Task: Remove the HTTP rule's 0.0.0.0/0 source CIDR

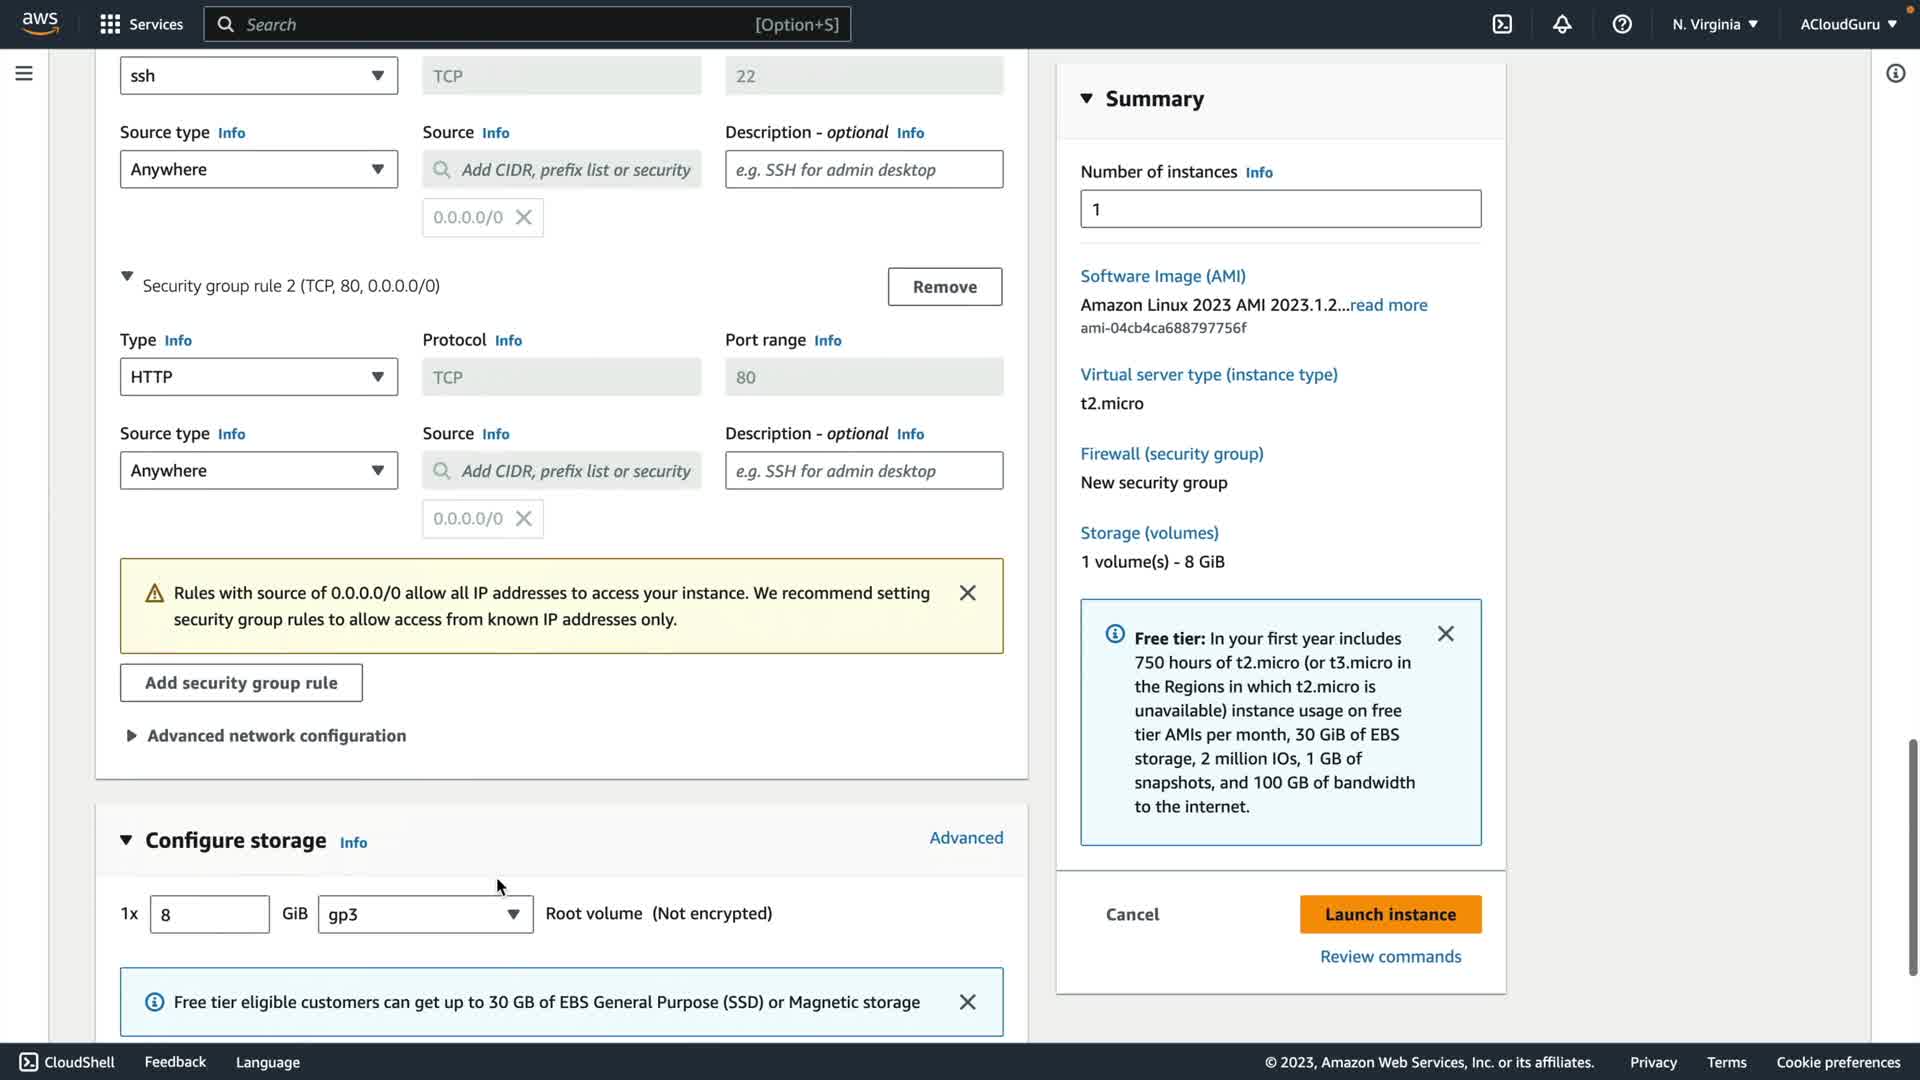Action: [523, 519]
